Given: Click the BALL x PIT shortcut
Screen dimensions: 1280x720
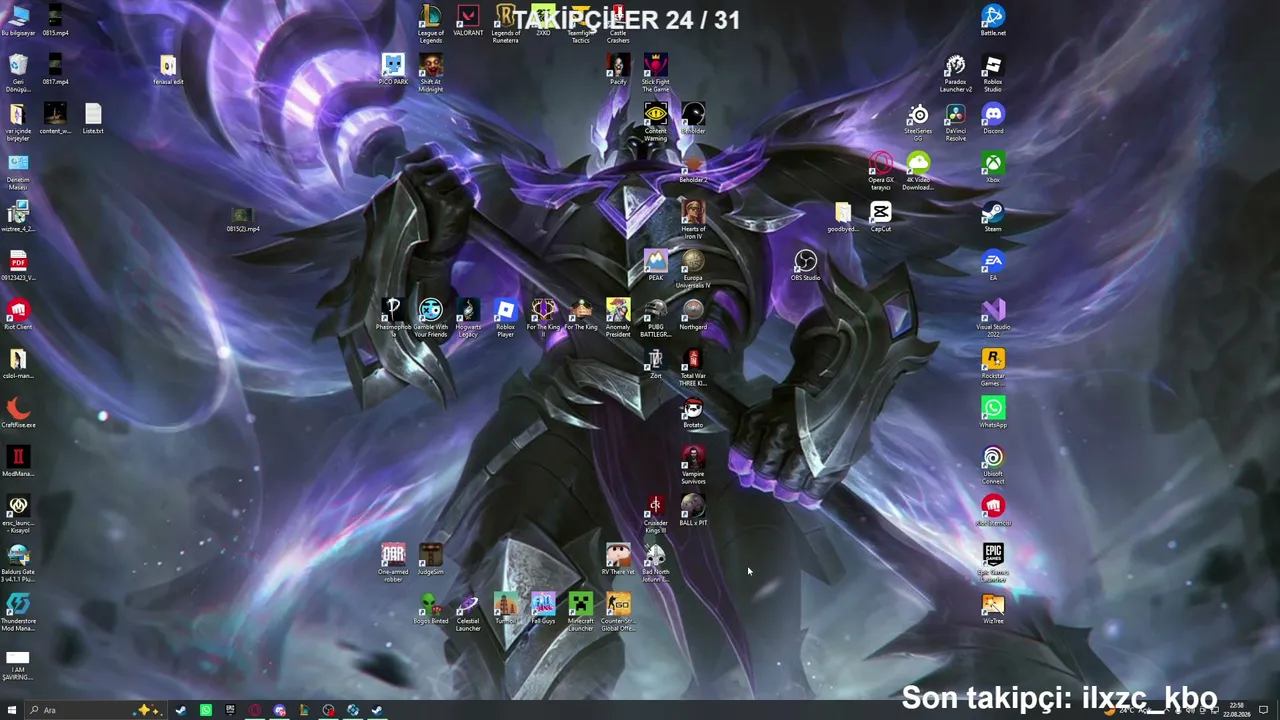Looking at the screenshot, I should click(693, 511).
